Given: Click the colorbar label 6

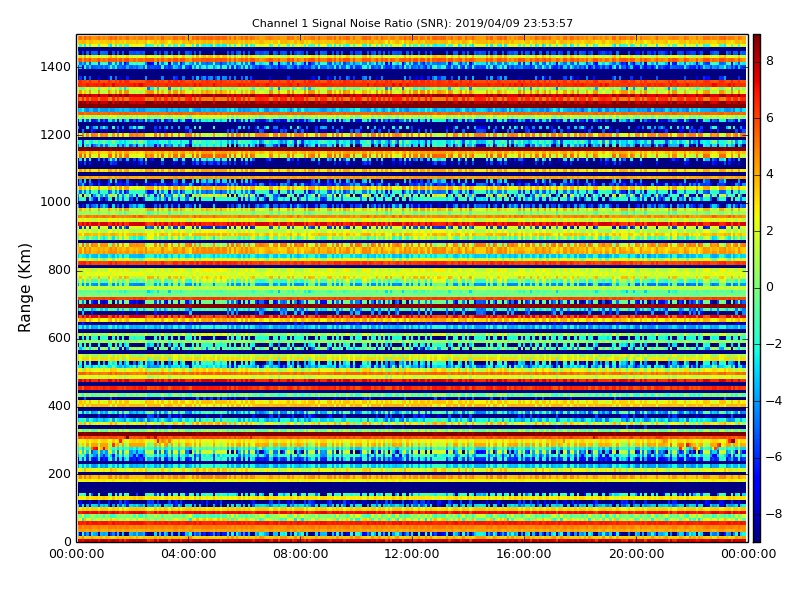Looking at the screenshot, I should (770, 118).
